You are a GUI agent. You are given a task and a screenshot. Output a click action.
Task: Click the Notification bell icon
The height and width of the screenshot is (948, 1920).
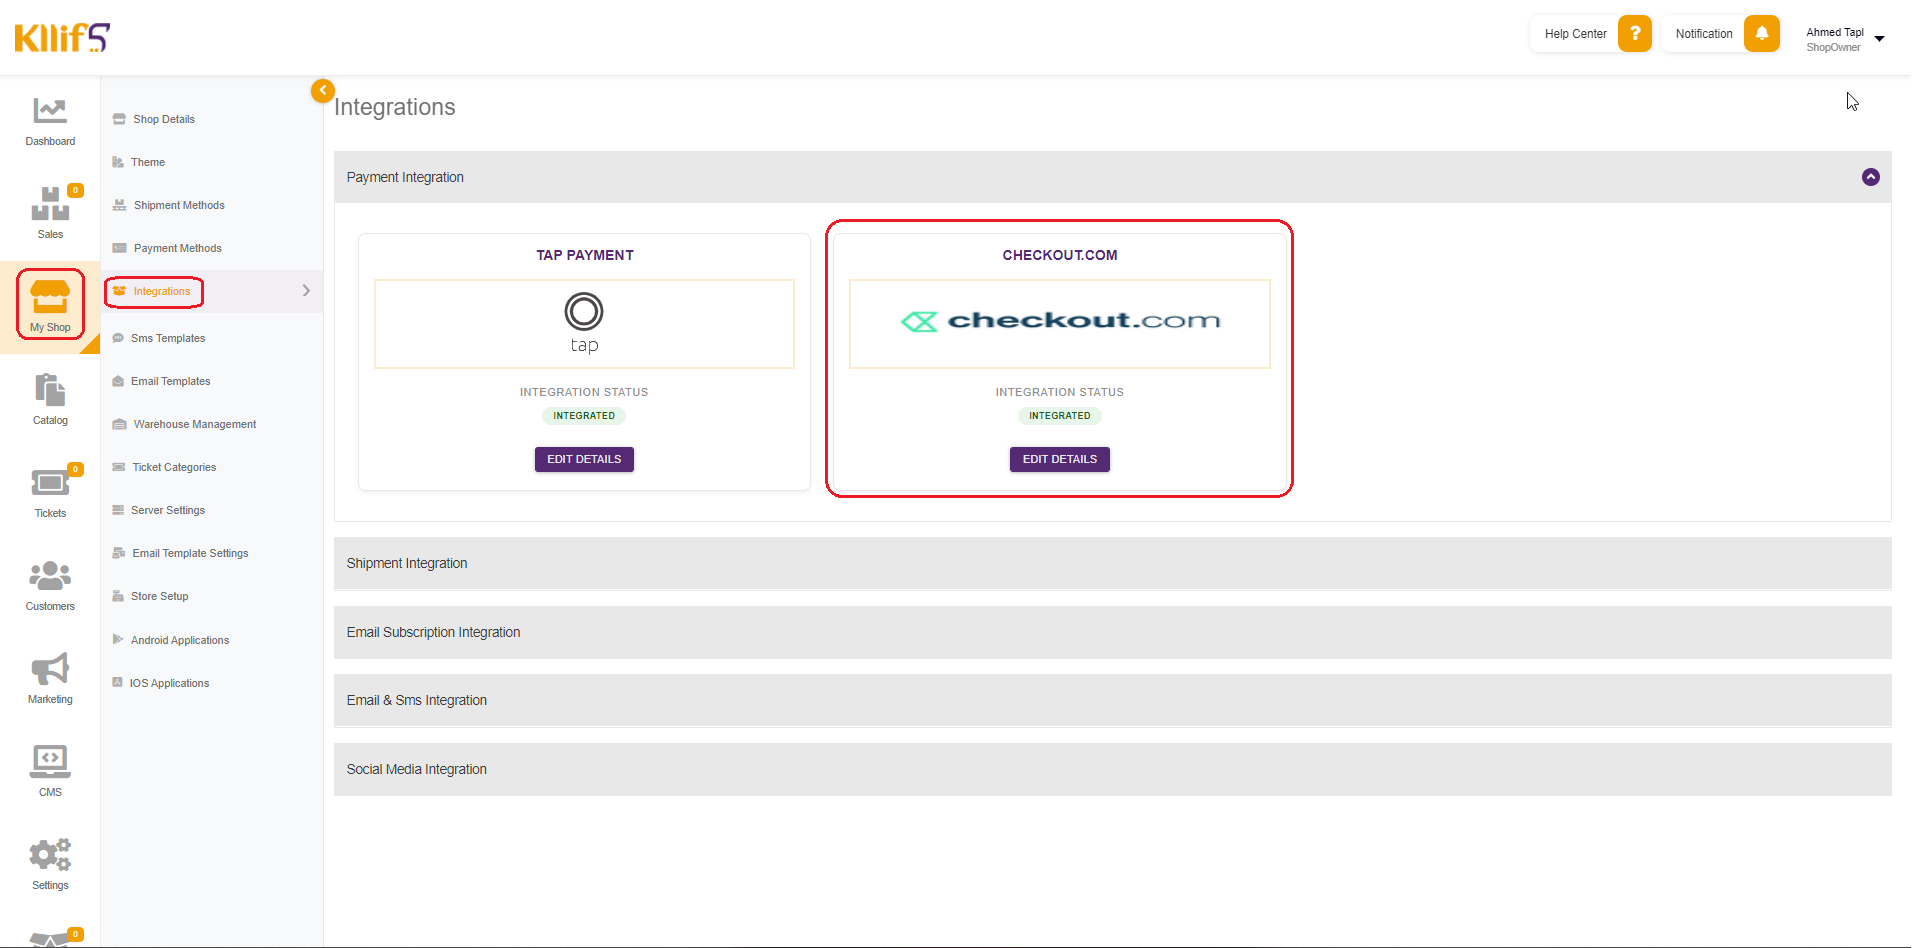click(x=1762, y=33)
